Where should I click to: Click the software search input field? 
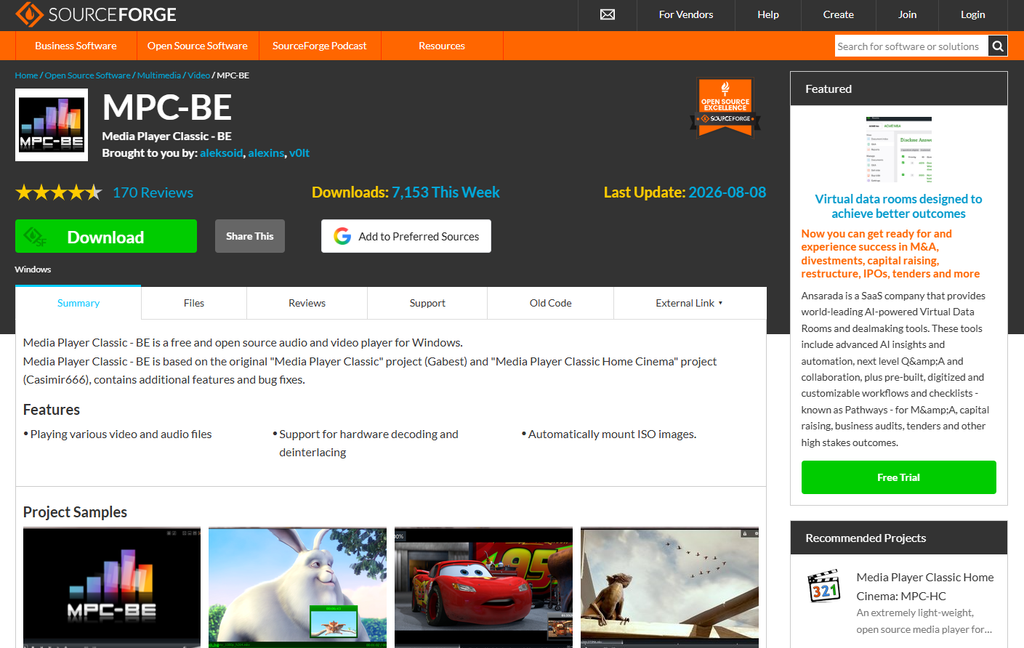coord(911,46)
